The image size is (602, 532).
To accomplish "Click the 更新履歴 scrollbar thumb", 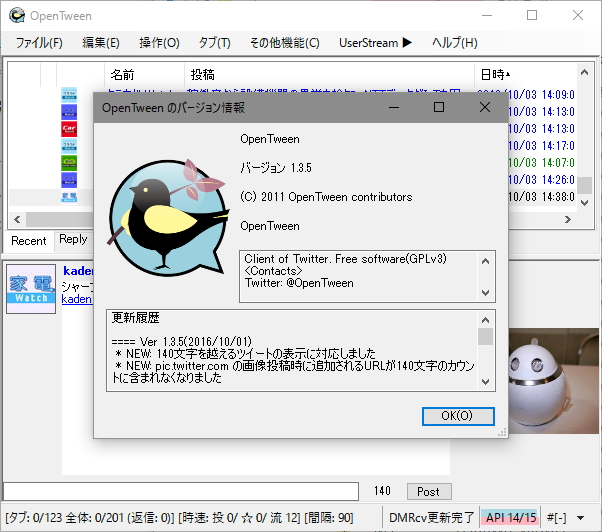I will click(x=485, y=337).
